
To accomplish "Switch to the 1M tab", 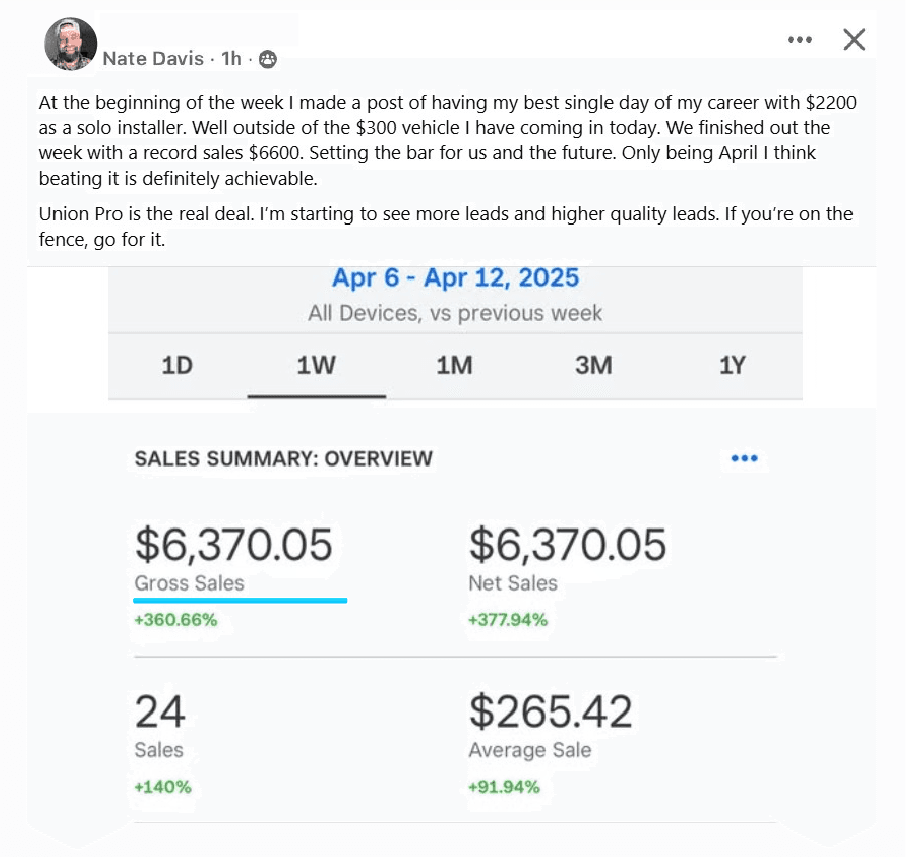I will (x=455, y=365).
